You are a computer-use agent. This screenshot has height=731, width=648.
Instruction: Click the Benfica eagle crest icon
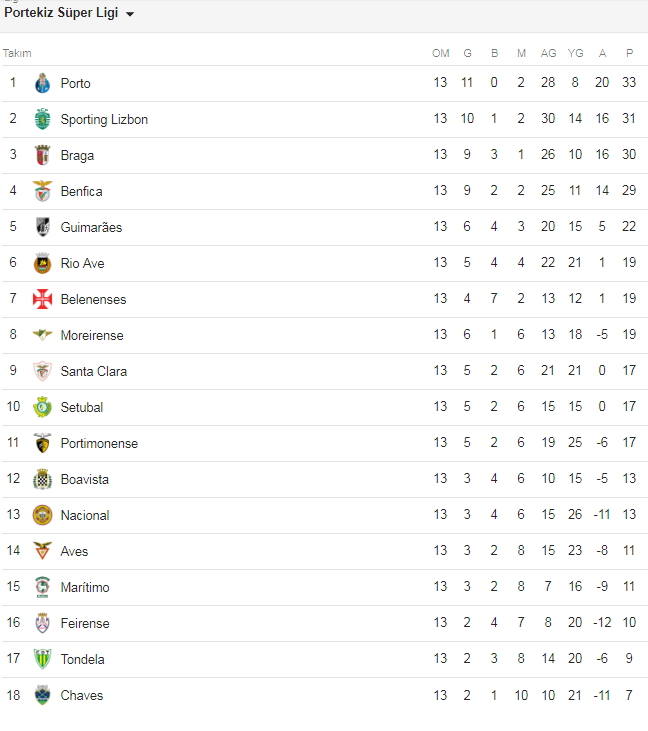(x=42, y=191)
